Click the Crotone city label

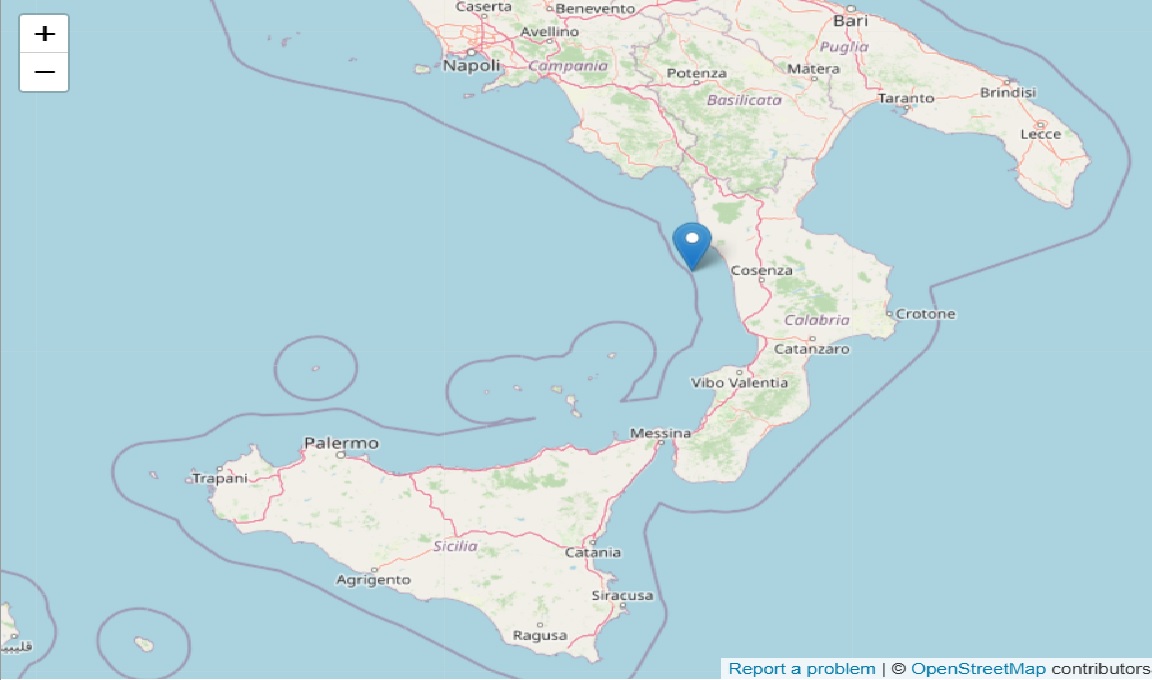click(926, 314)
